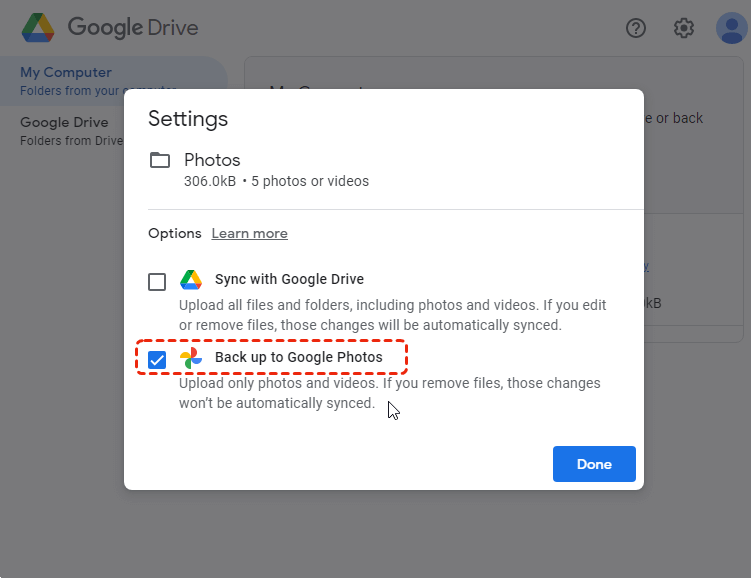Uncheck the Back up to Google Photos checkbox

point(157,360)
